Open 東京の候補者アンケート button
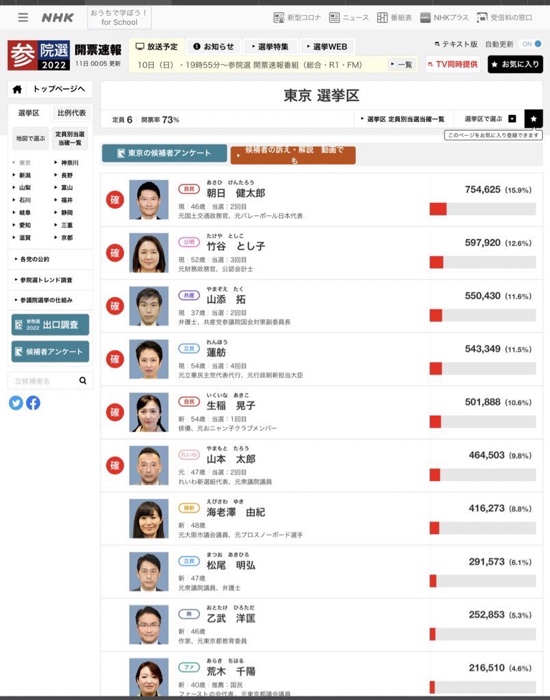Screen dimensions: 550x700 click(165, 153)
